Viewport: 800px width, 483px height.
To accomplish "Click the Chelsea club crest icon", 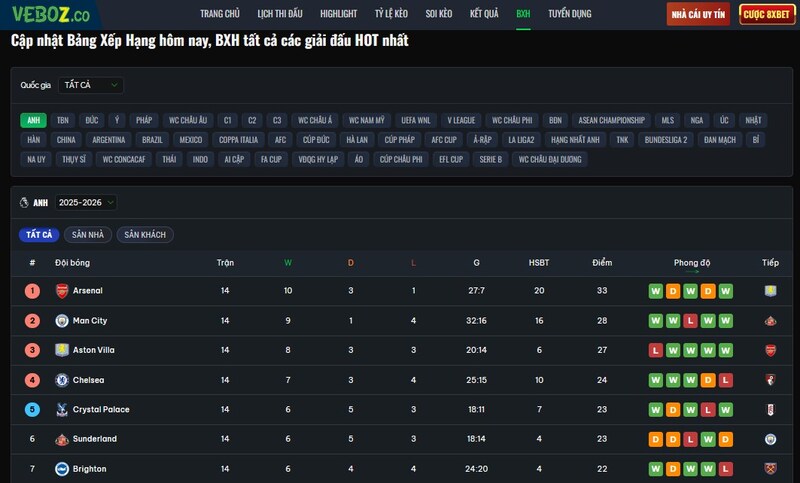I will pos(62,380).
